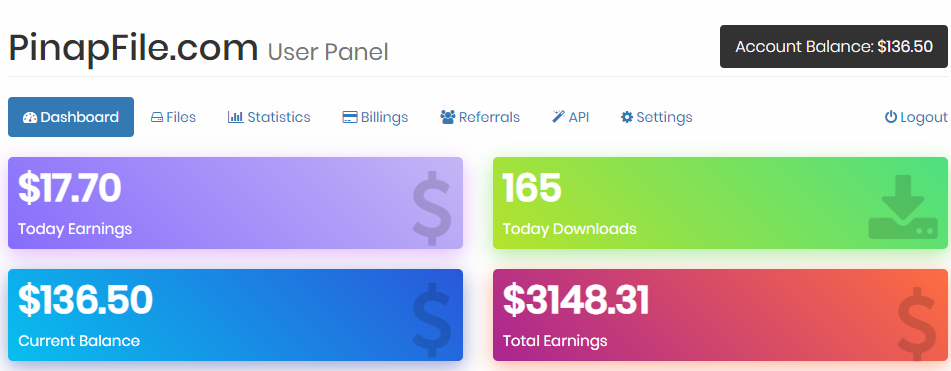
Task: Click the Logout link
Action: [916, 117]
